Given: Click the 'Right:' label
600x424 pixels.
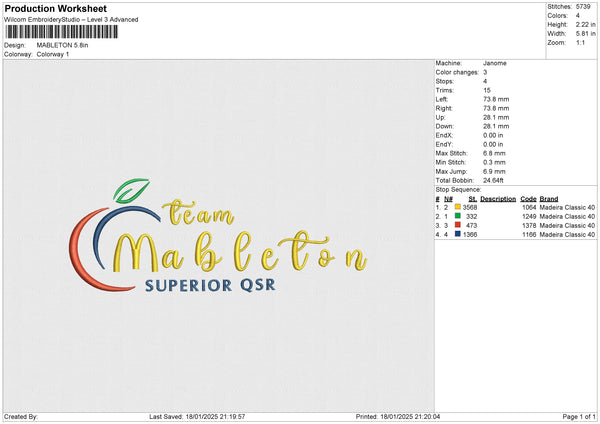Looking at the screenshot, I should pyautogui.click(x=444, y=108).
